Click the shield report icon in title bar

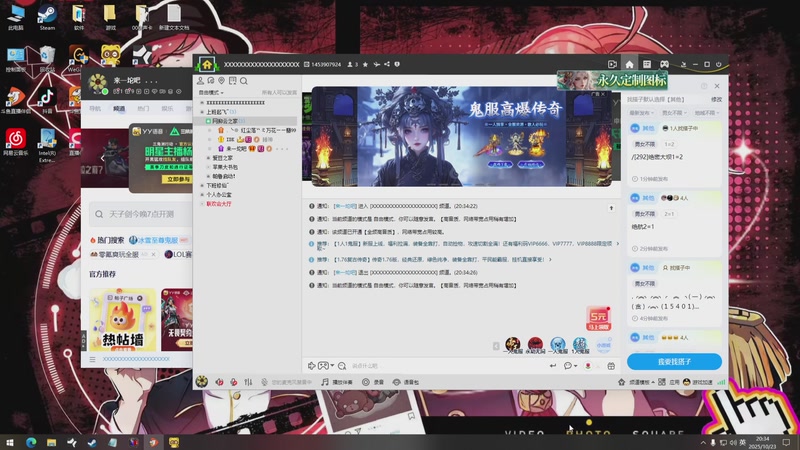[x=397, y=64]
